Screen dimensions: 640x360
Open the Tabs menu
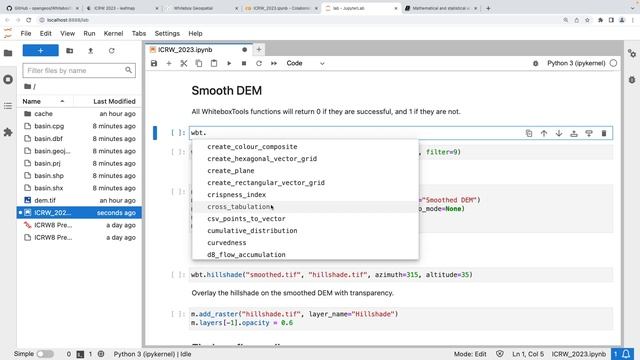pos(139,33)
